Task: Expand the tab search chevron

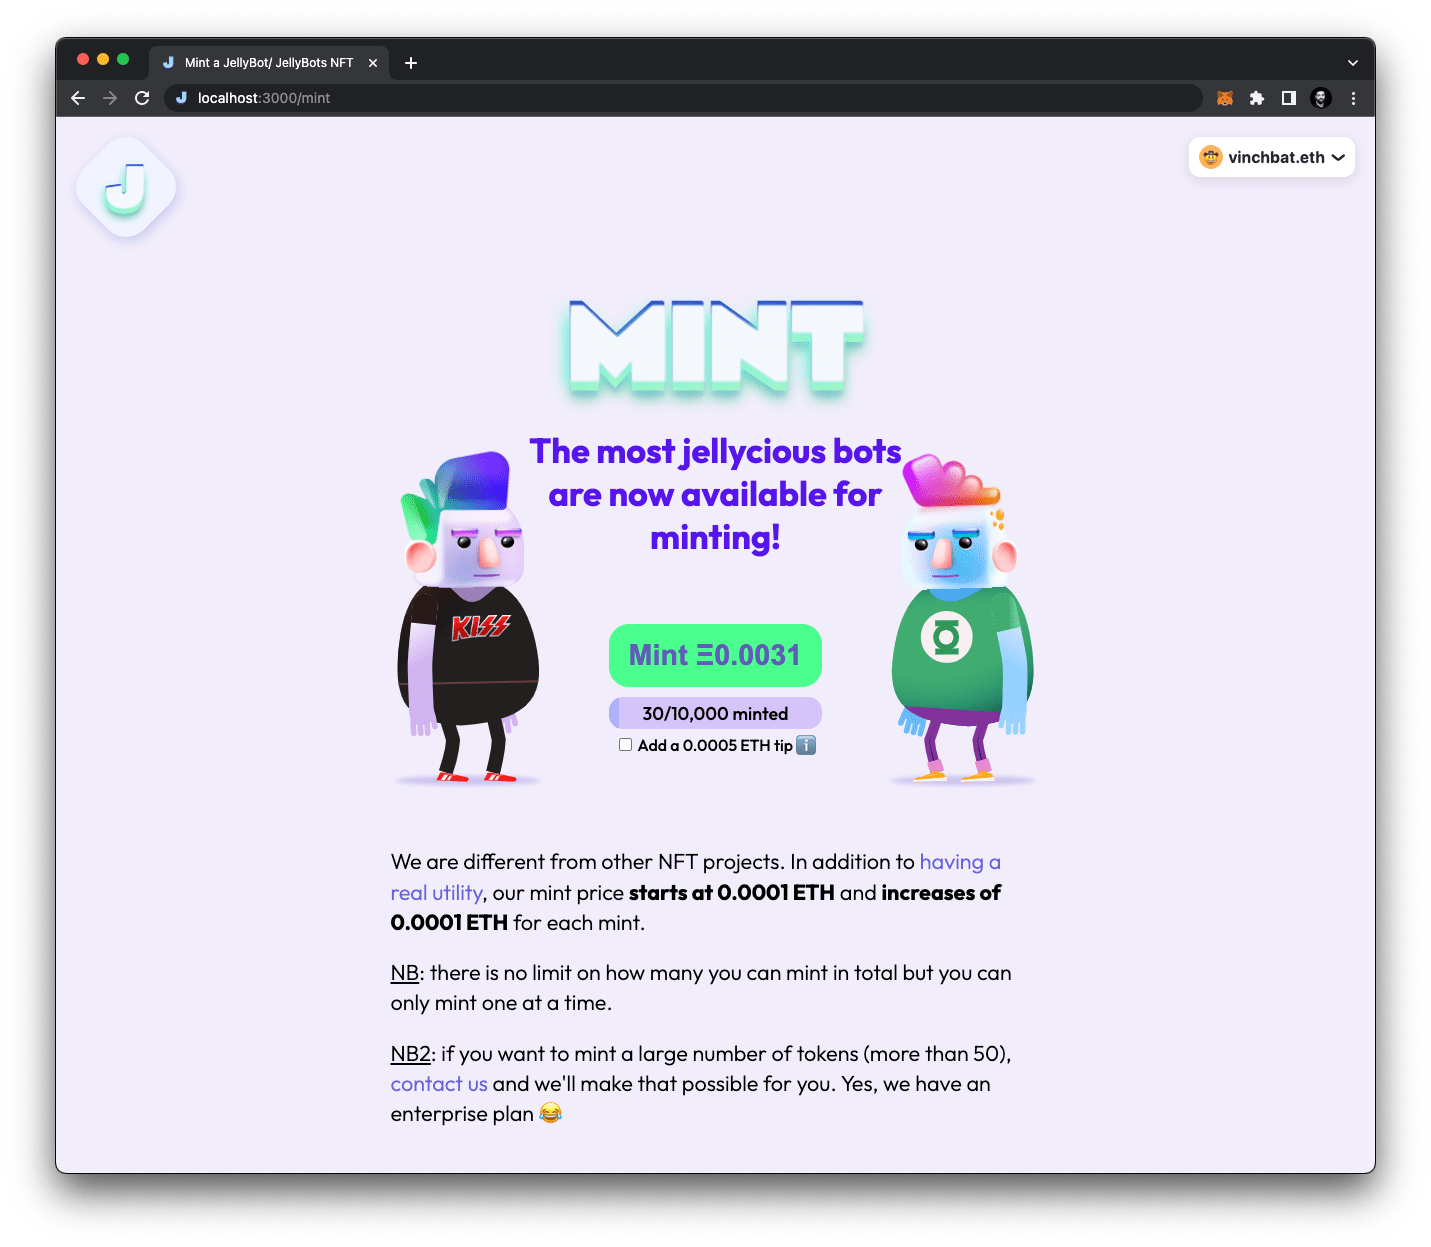Action: click(1353, 63)
